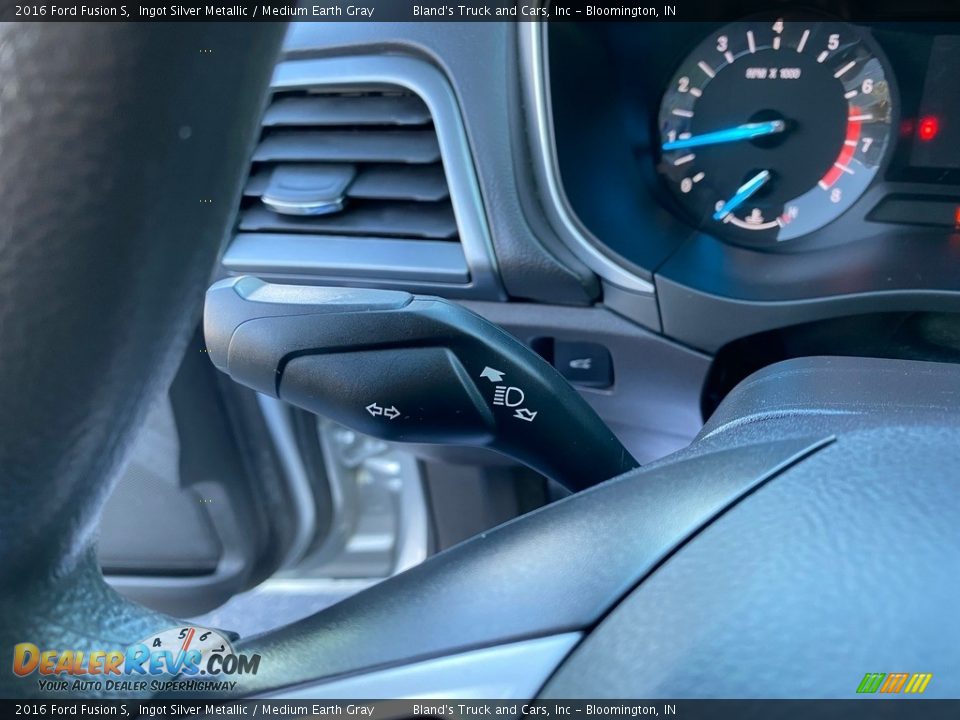
Task: Click "Your Auto Dealer SuperHighway" tagline
Action: point(136,685)
